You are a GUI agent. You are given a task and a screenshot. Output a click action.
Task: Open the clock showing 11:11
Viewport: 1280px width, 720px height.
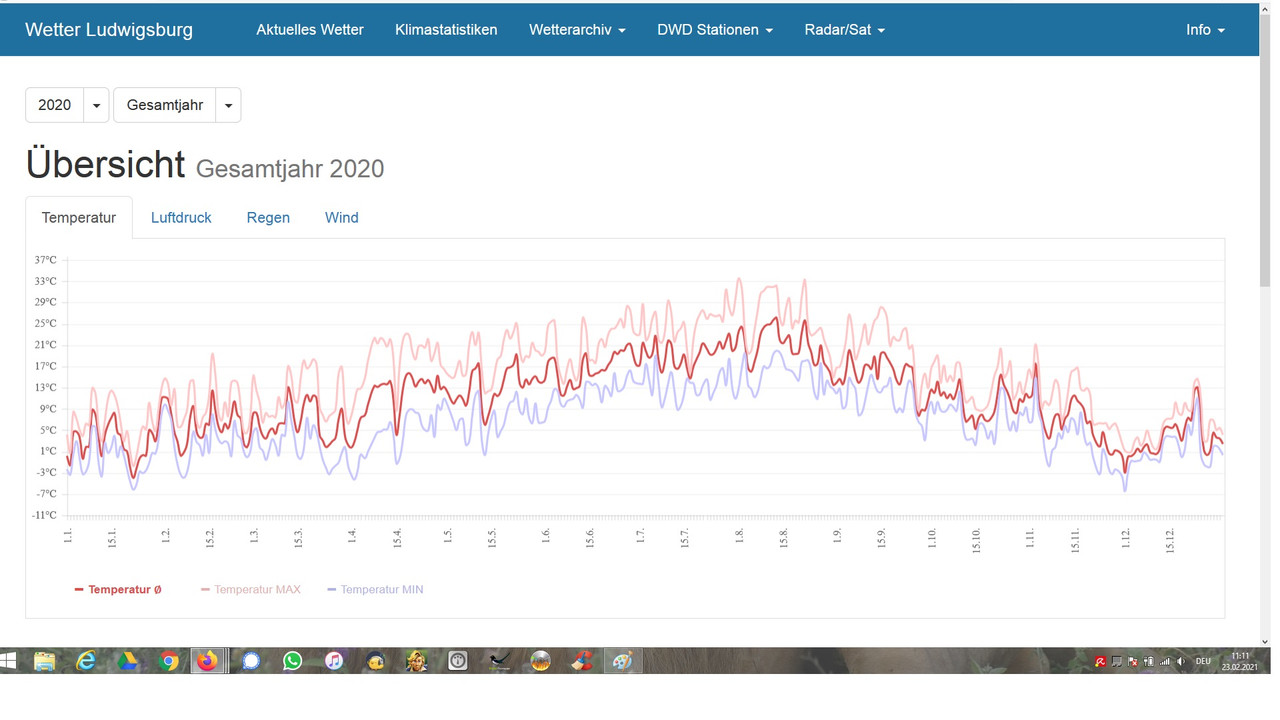click(1240, 661)
